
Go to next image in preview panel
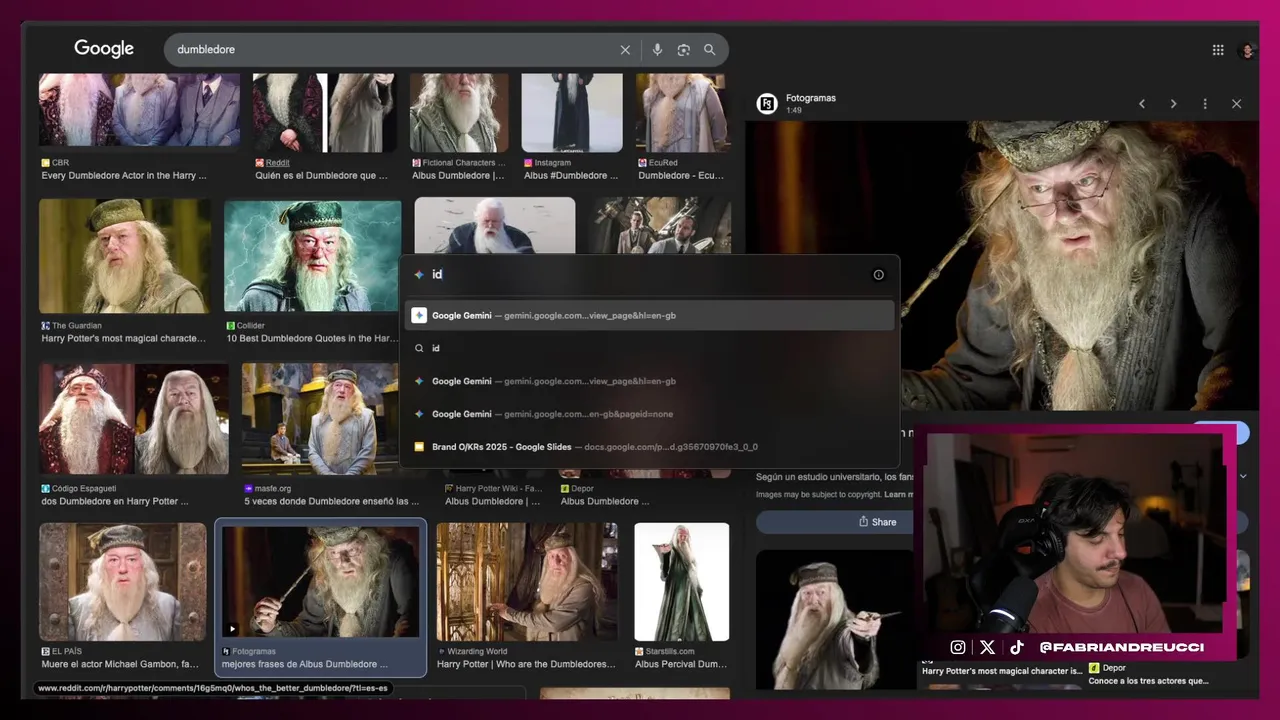1173,104
